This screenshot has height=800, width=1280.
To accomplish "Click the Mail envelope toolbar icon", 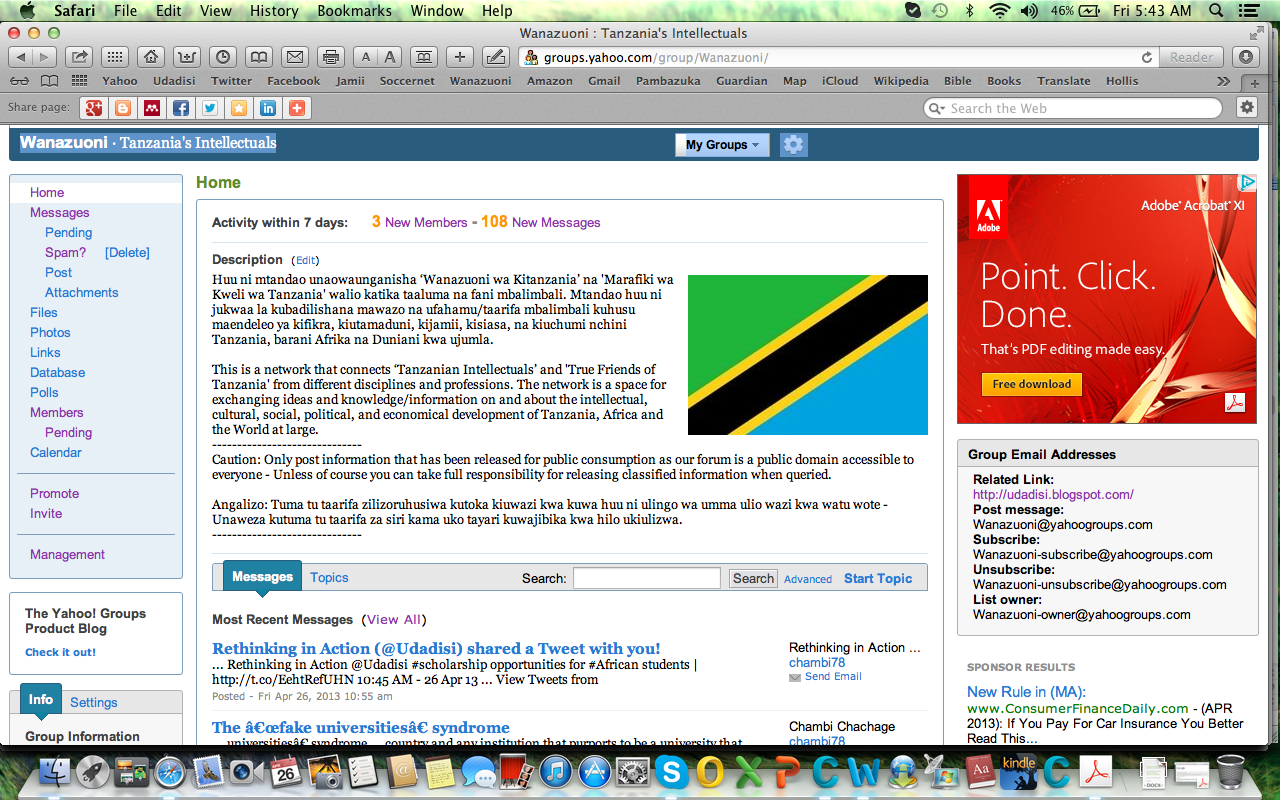I will click(x=293, y=57).
